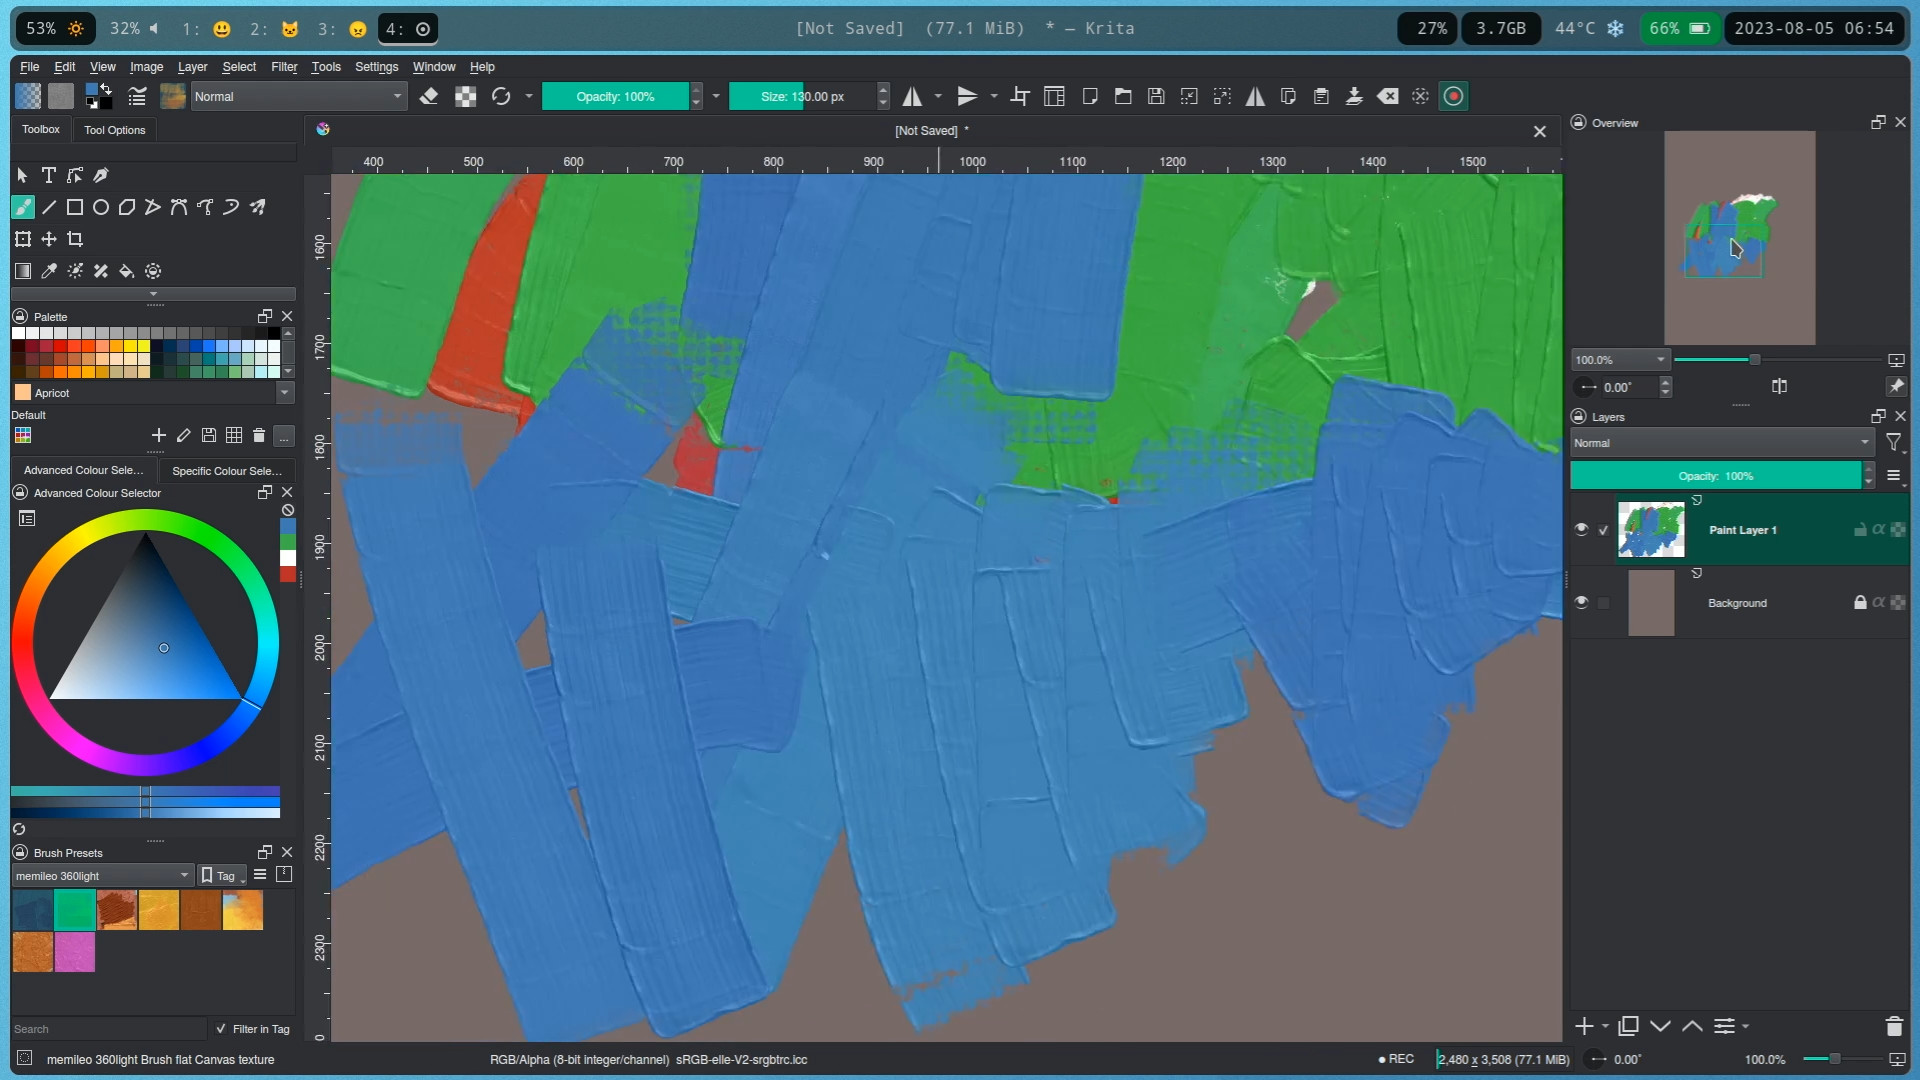Image resolution: width=1920 pixels, height=1080 pixels.
Task: Open Specific Colour Selector tab
Action: 226,470
